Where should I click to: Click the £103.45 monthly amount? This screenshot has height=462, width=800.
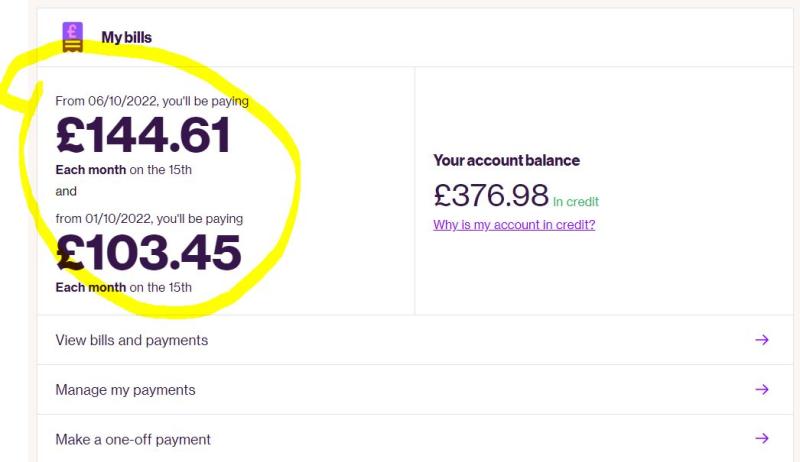click(148, 252)
